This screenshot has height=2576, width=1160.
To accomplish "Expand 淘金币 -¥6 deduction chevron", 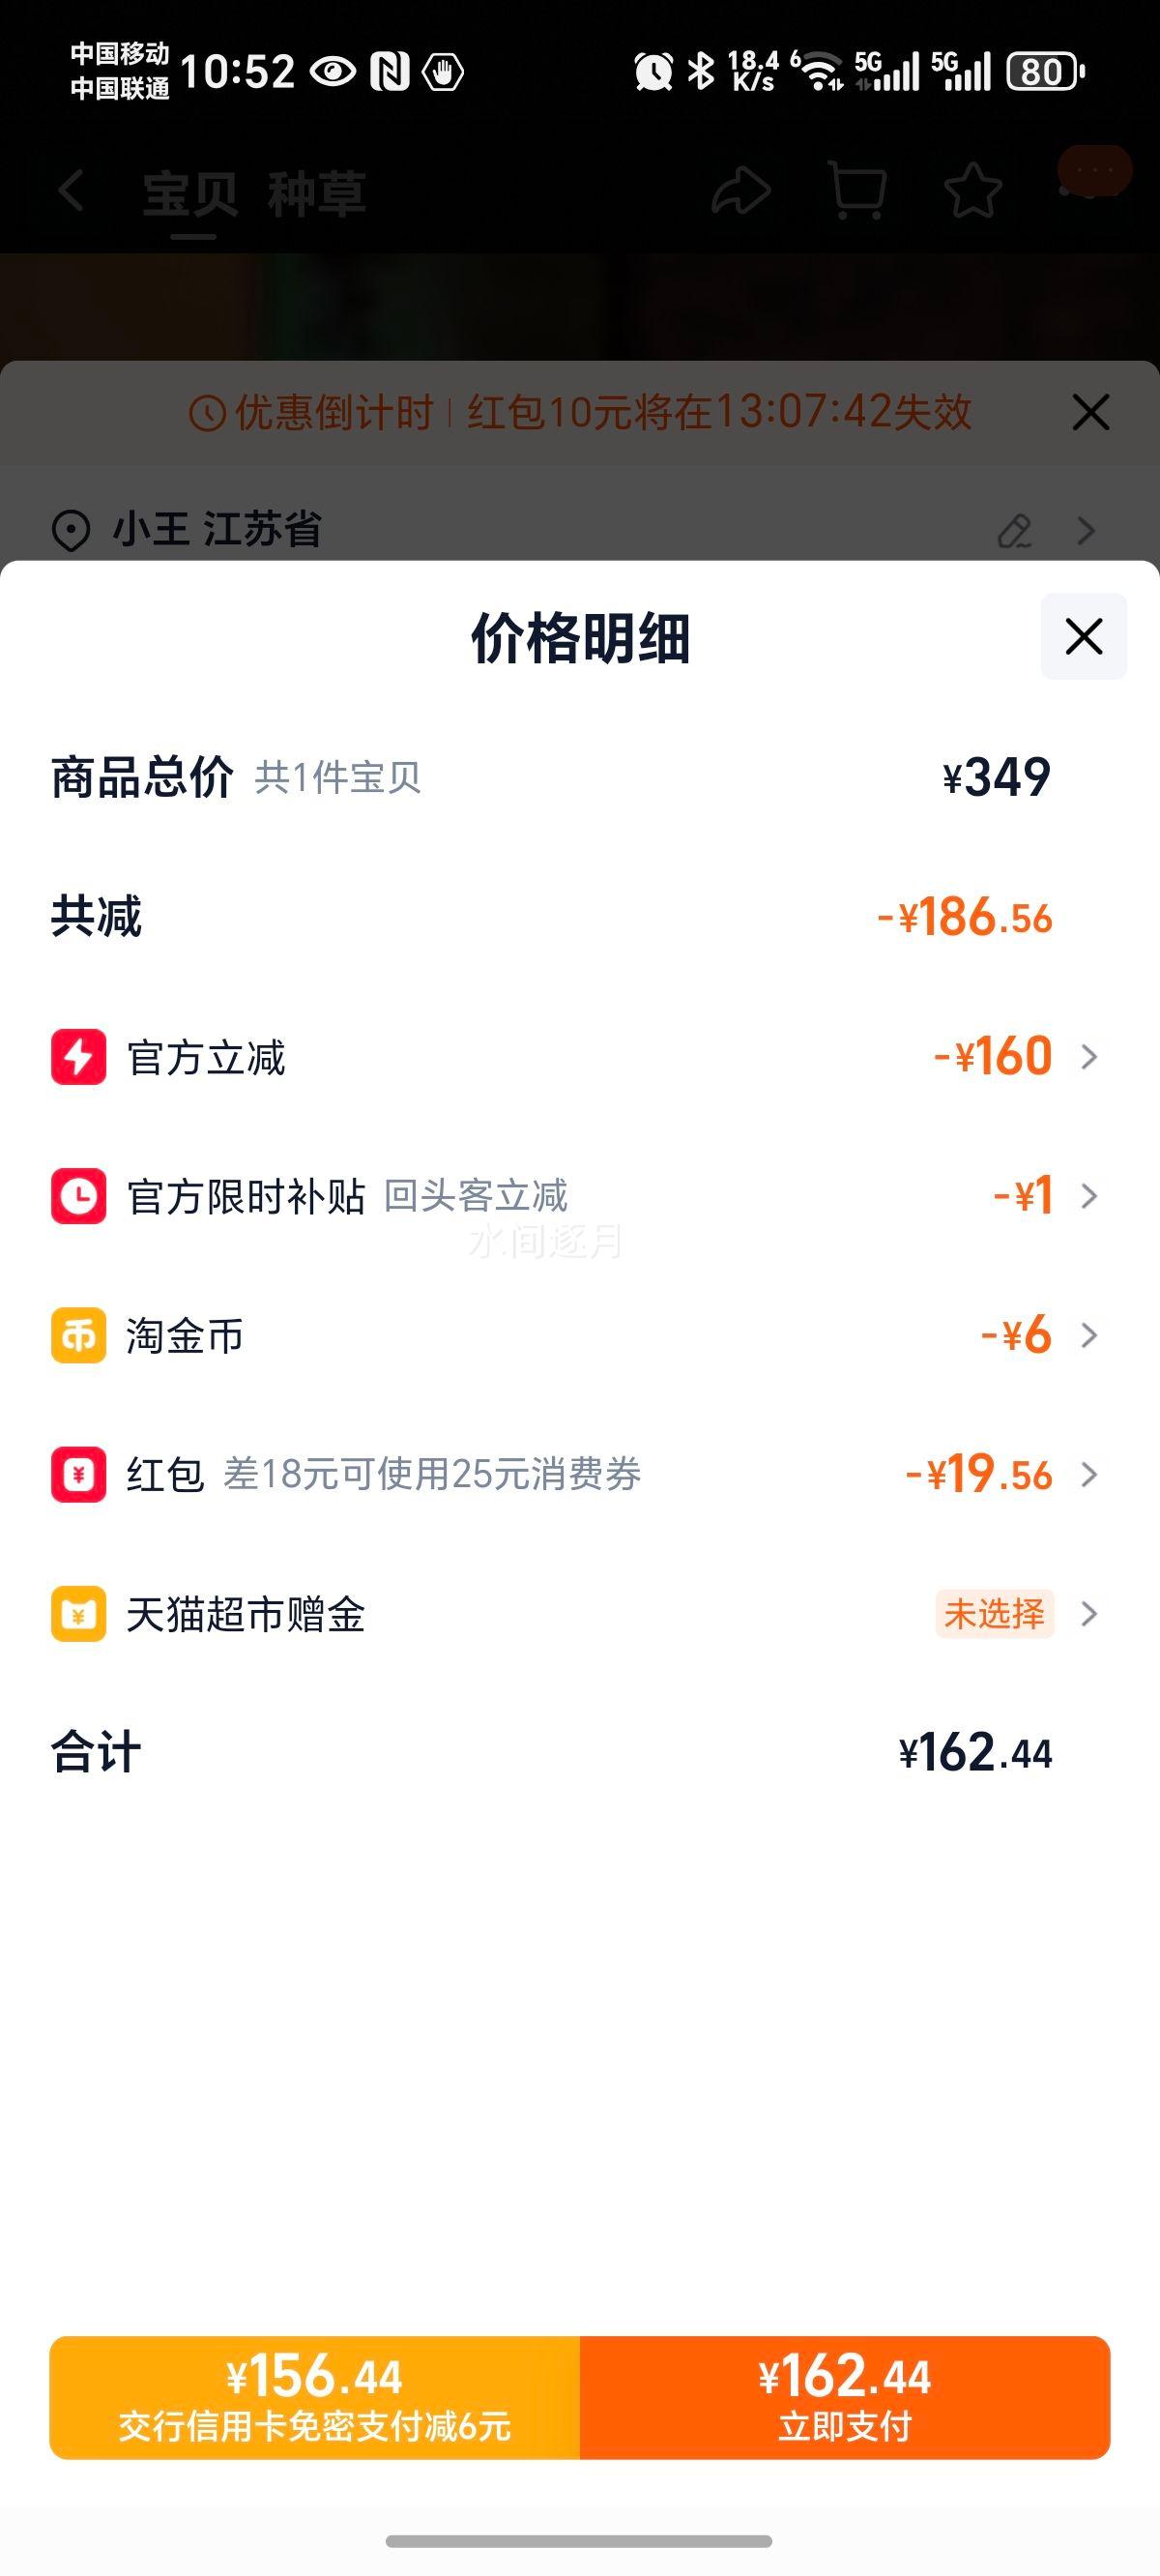I will tap(1089, 1335).
